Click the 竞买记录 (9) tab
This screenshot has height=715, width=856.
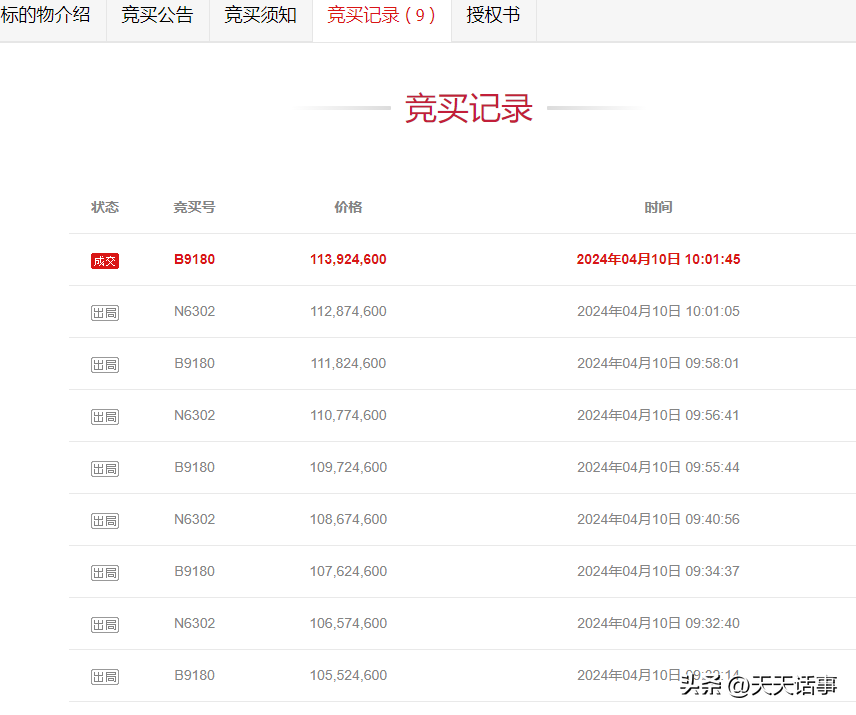click(381, 16)
